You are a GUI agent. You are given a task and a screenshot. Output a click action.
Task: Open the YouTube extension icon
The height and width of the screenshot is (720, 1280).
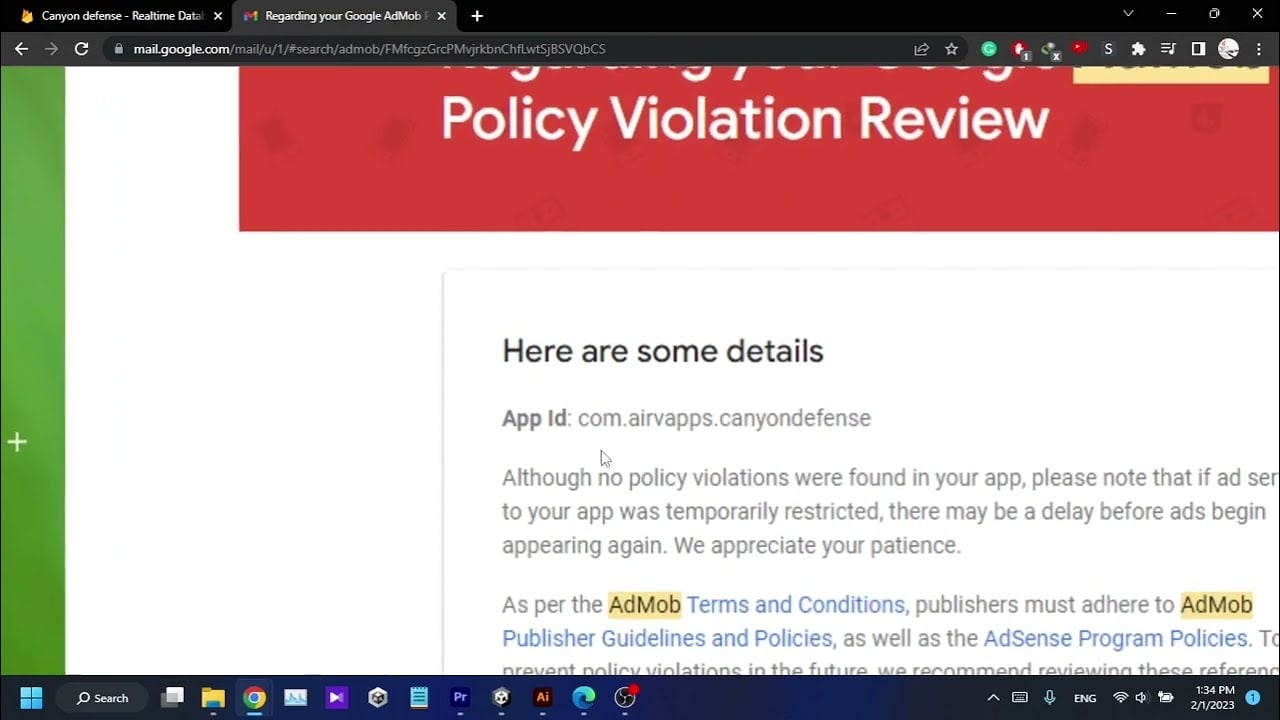1078,48
